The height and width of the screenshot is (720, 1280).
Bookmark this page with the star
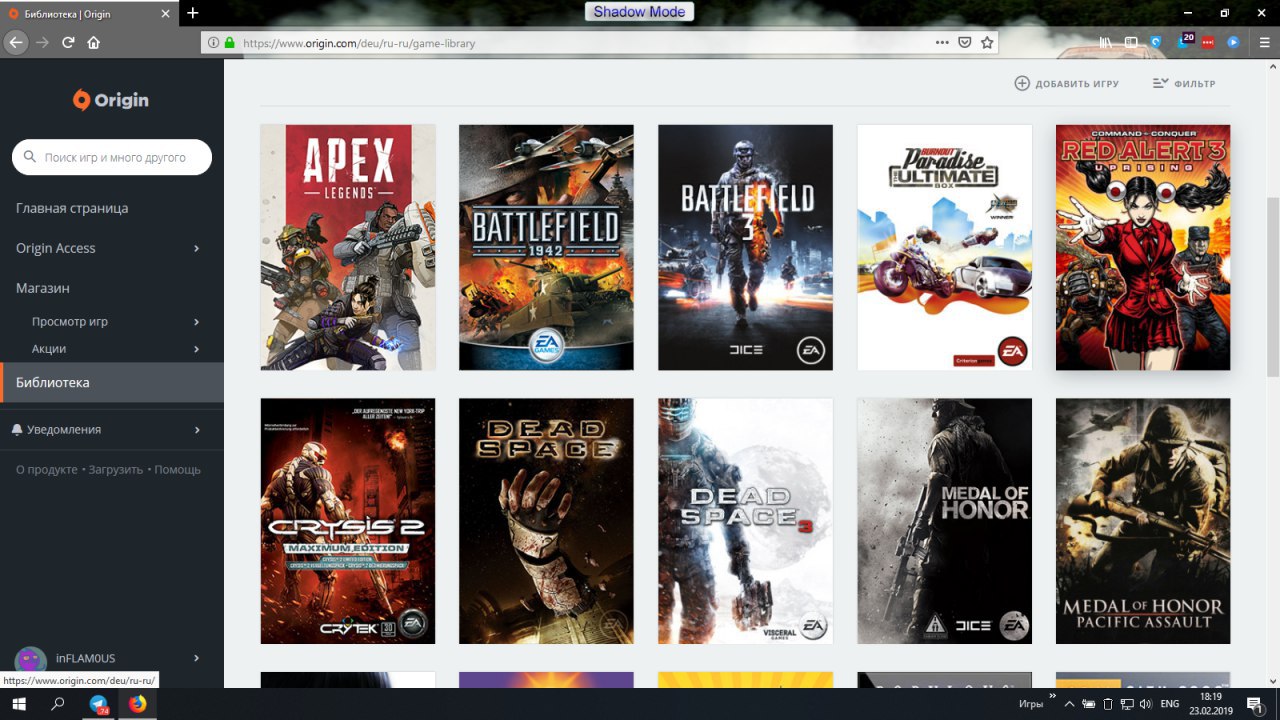[x=987, y=43]
